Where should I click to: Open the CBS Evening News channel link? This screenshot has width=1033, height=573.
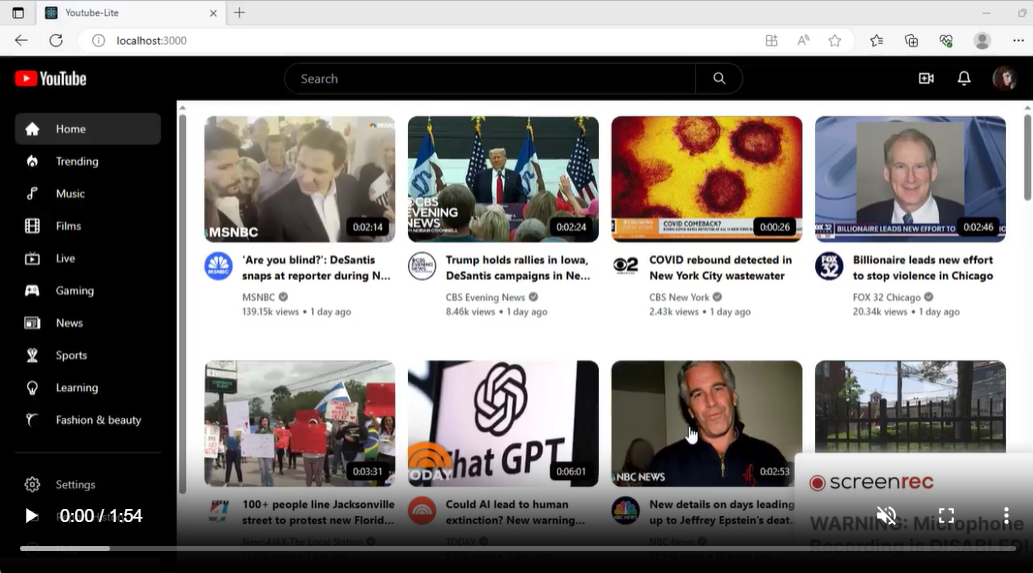click(x=485, y=297)
